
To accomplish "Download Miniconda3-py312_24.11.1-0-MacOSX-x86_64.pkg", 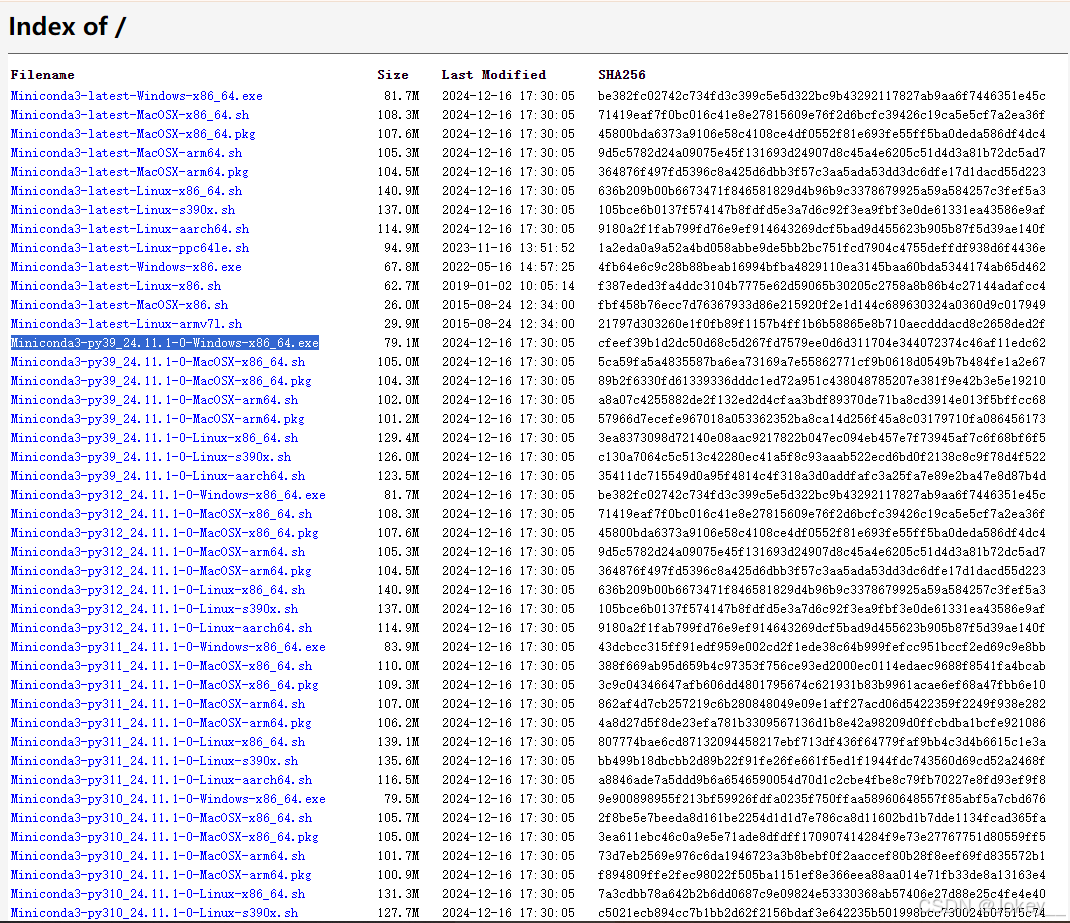I will (x=164, y=533).
